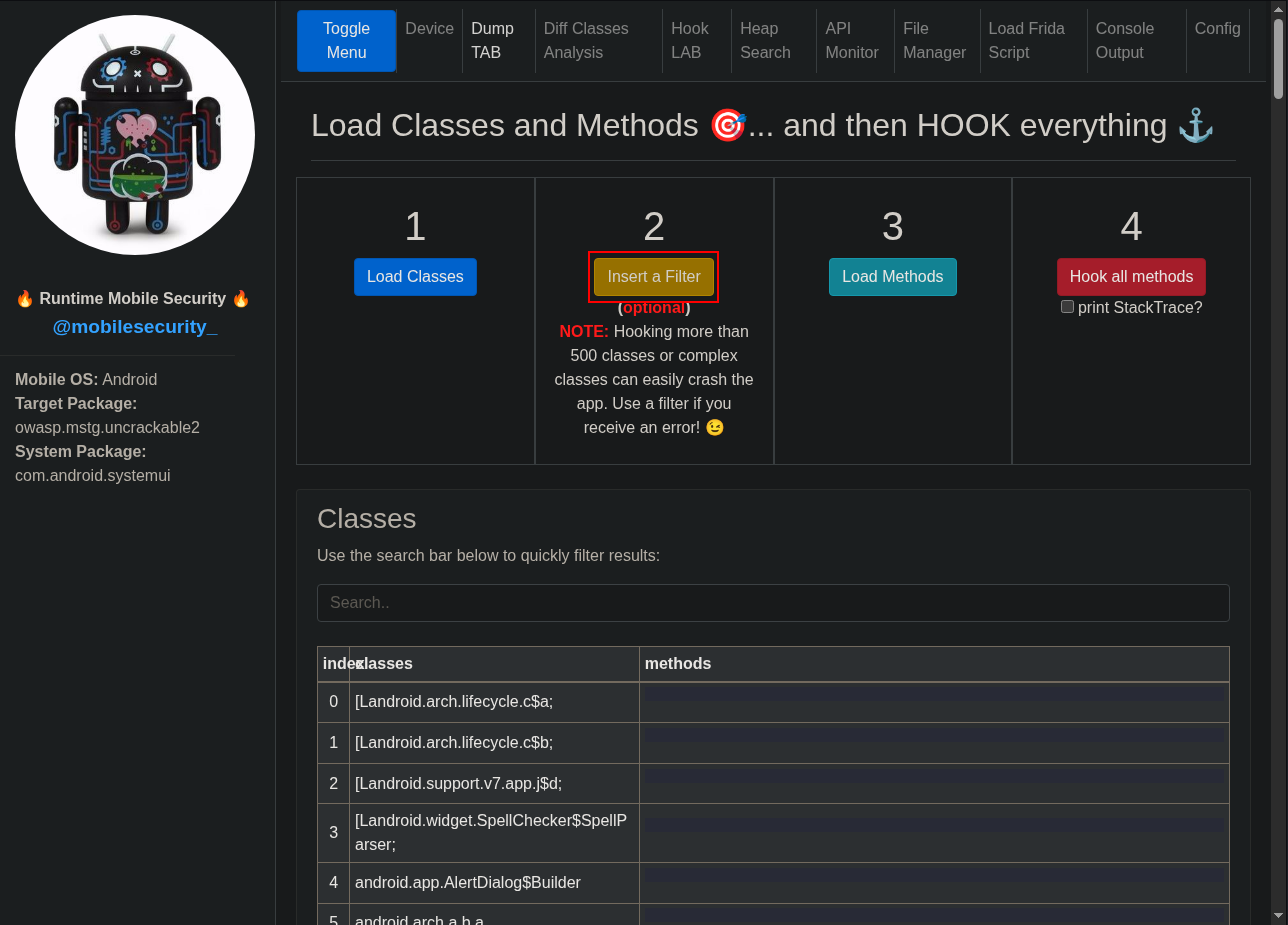Click the Hook all methods button
The image size is (1288, 925).
click(1131, 277)
